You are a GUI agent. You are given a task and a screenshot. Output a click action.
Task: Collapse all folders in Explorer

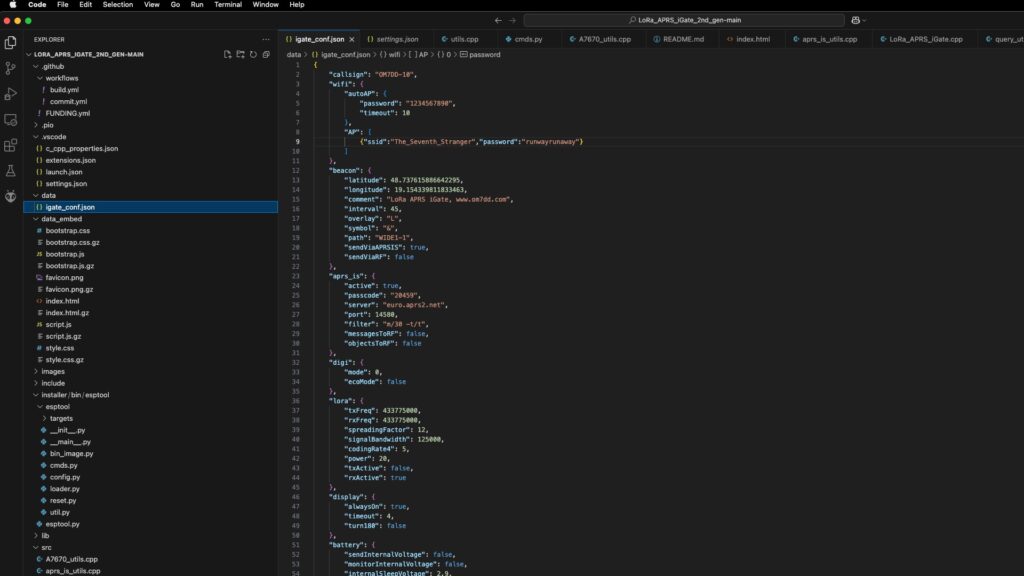pyautogui.click(x=266, y=54)
